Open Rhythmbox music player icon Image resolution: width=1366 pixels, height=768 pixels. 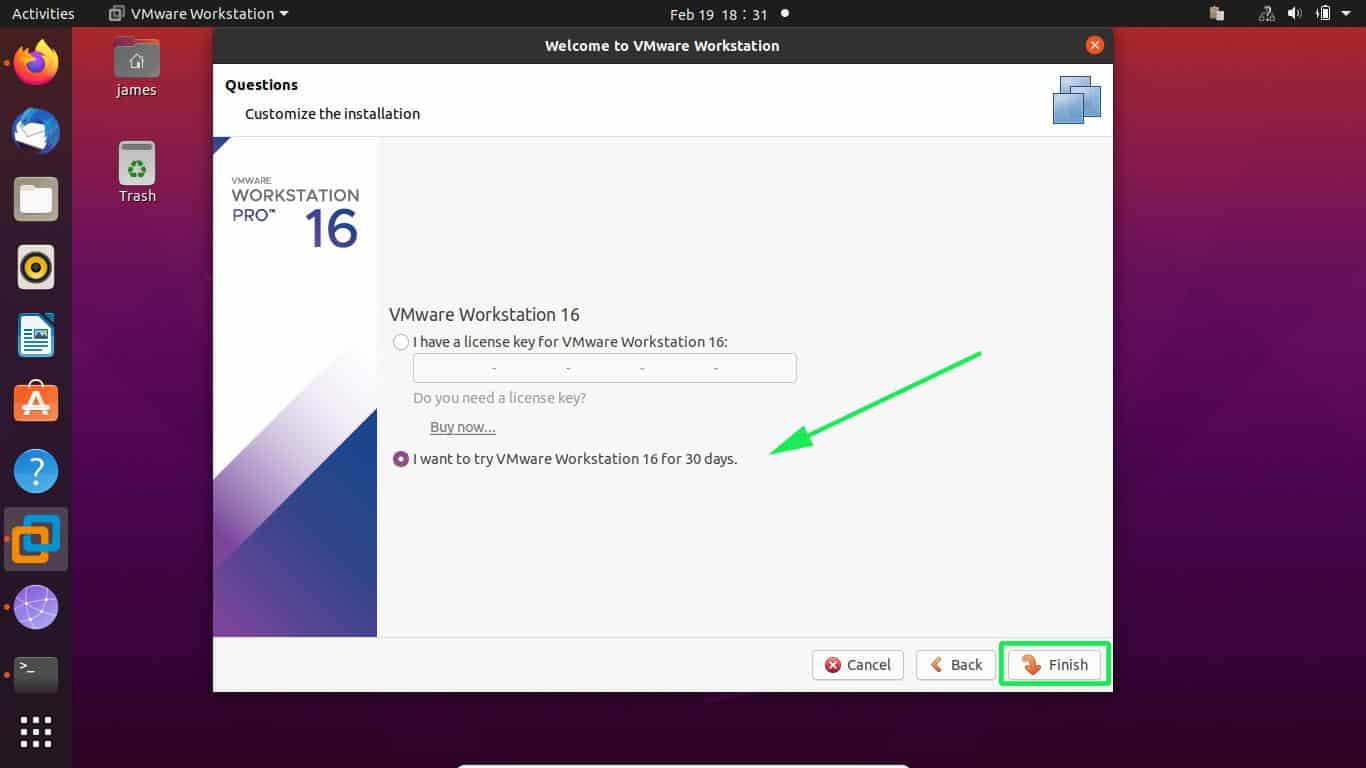tap(36, 267)
